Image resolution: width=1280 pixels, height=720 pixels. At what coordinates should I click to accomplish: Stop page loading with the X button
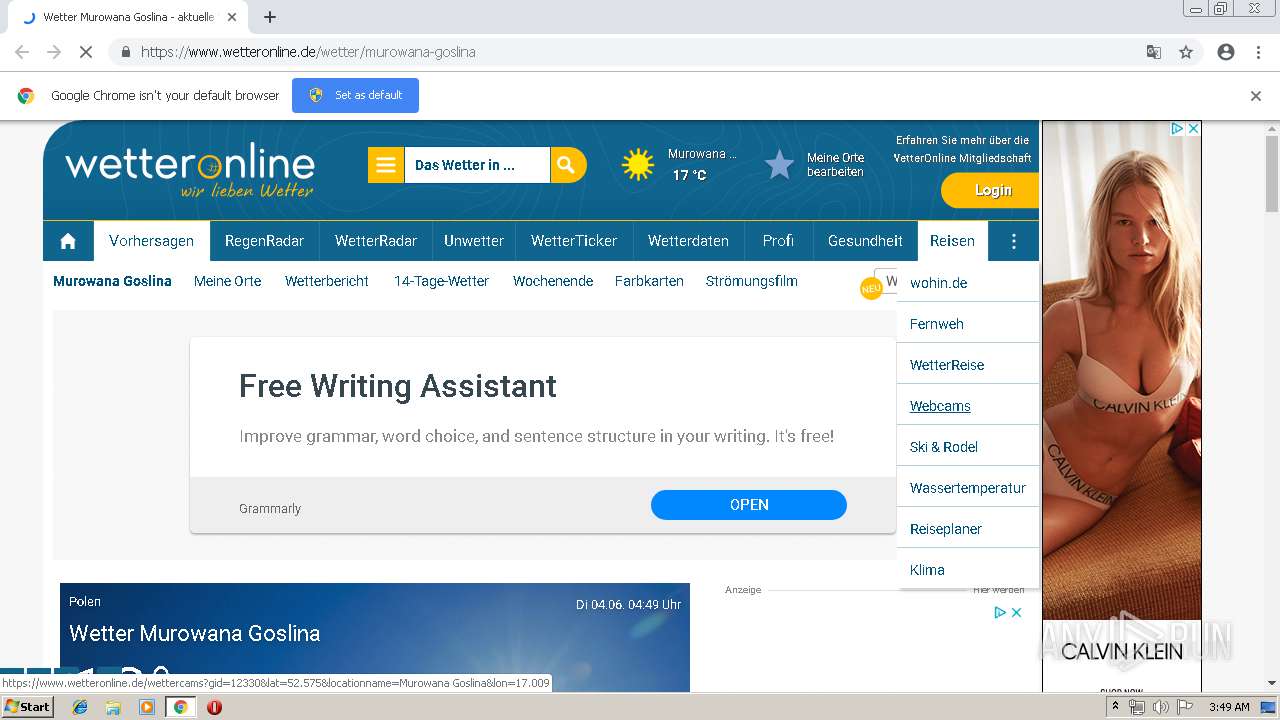(x=86, y=52)
